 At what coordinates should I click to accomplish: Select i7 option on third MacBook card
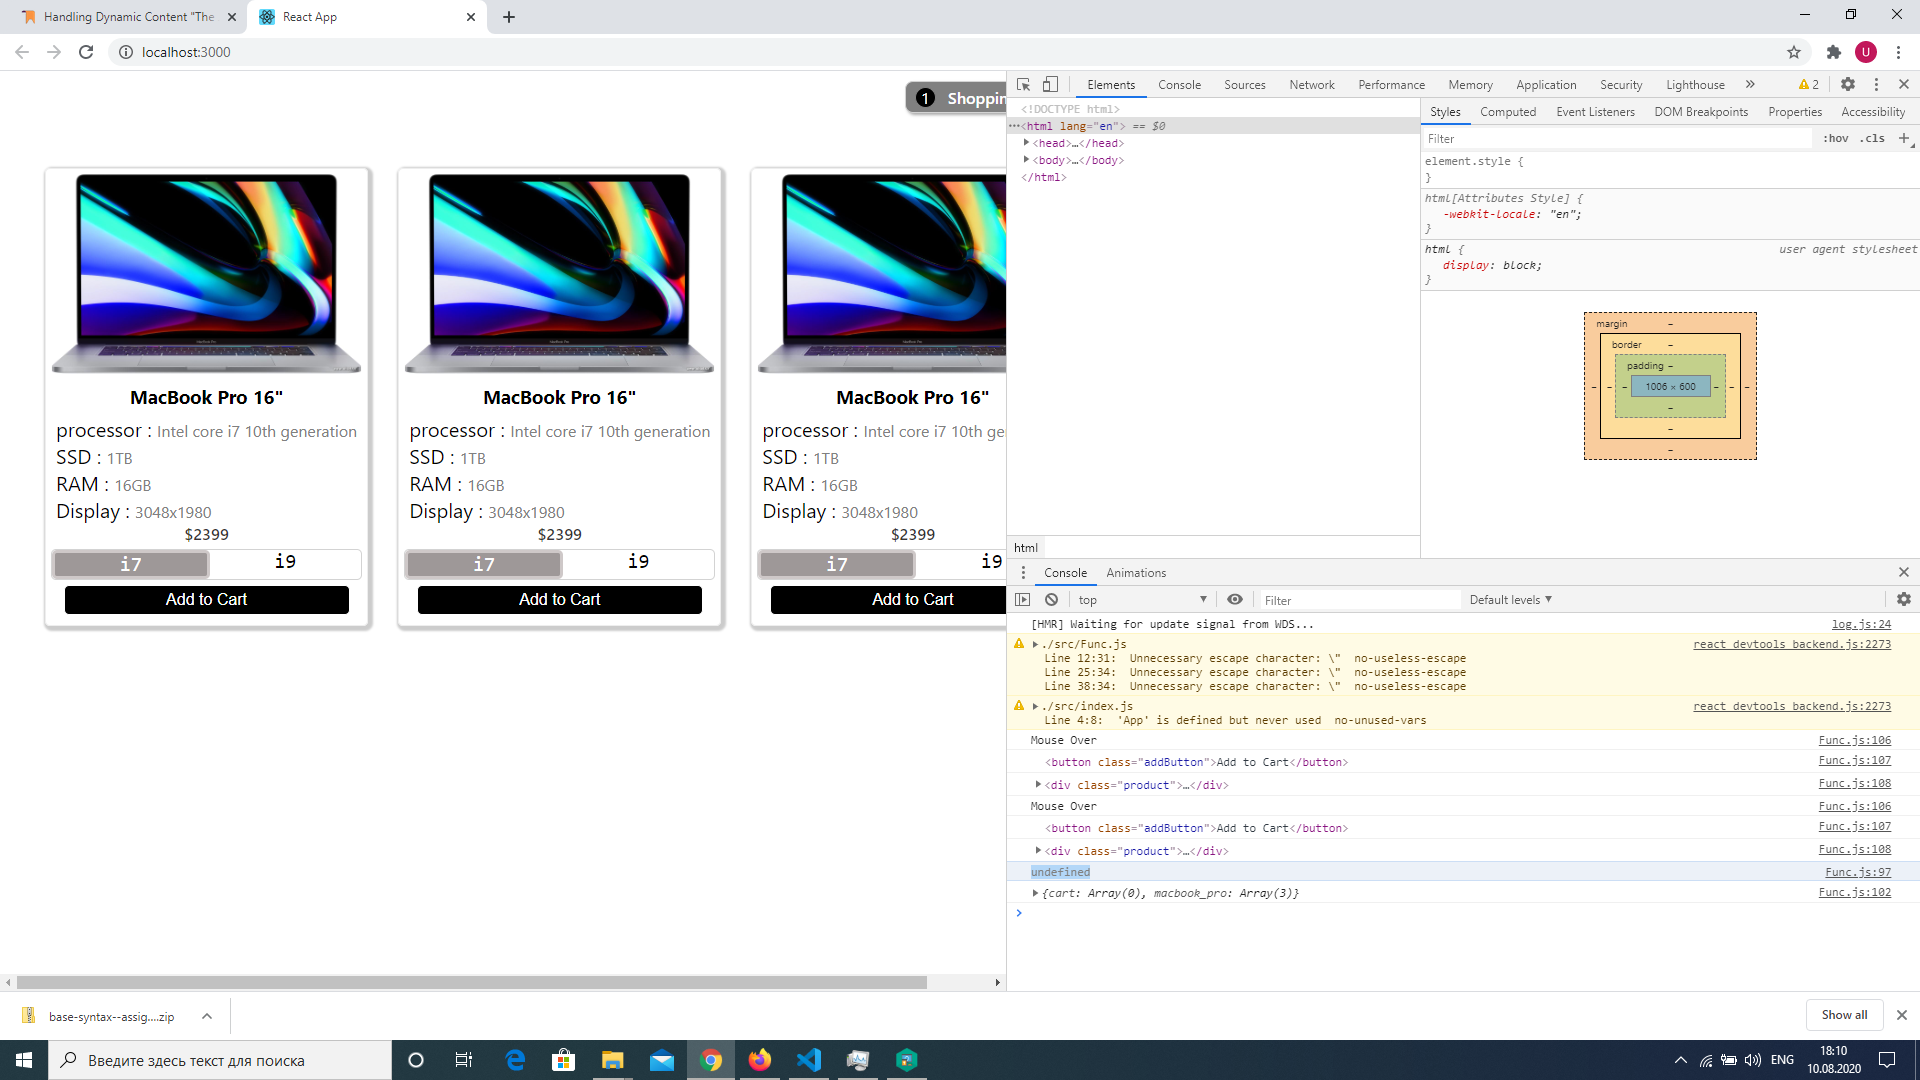(x=837, y=565)
